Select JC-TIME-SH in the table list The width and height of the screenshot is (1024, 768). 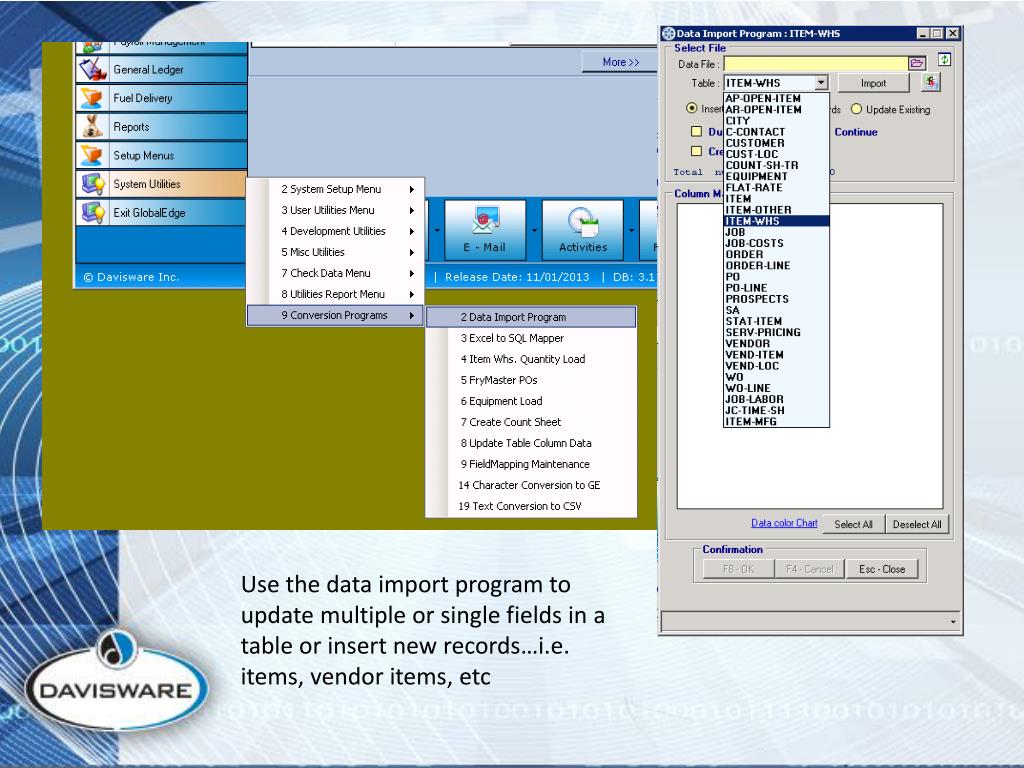pos(776,410)
